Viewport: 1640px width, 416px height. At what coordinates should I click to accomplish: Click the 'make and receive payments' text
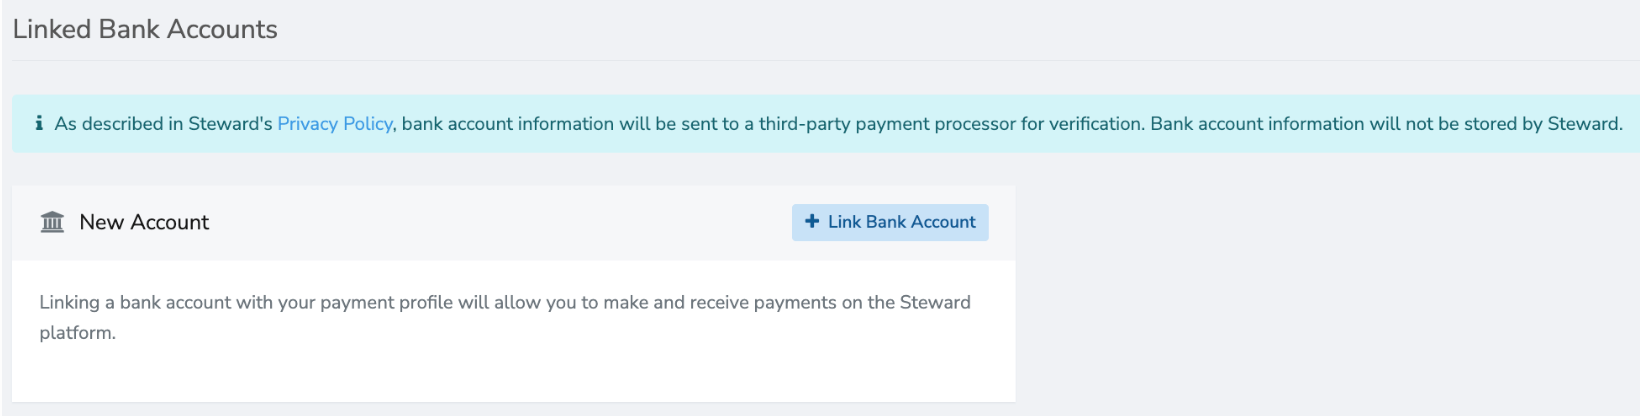[x=720, y=302]
